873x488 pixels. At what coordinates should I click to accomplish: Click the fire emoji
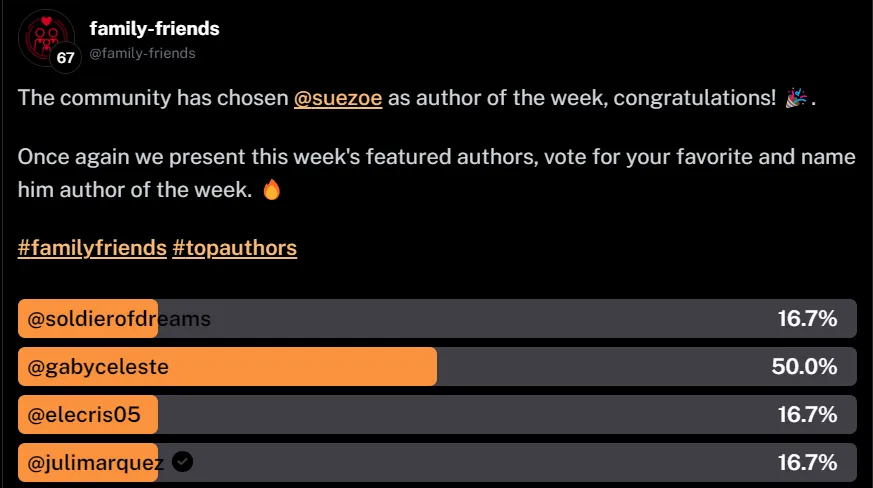271,189
